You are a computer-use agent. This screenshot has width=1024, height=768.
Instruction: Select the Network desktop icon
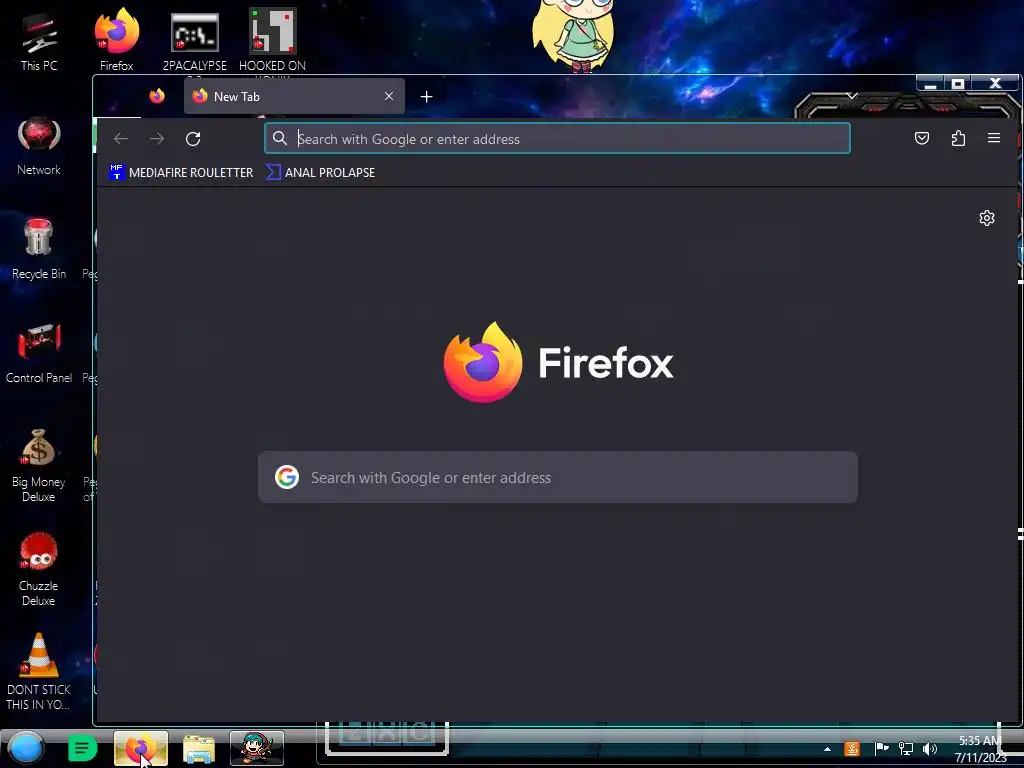39,146
